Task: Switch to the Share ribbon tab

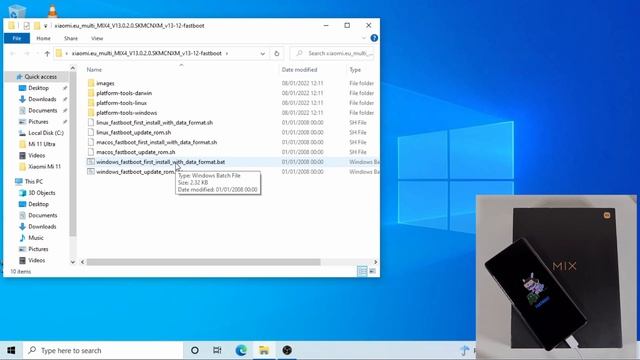Action: point(71,38)
